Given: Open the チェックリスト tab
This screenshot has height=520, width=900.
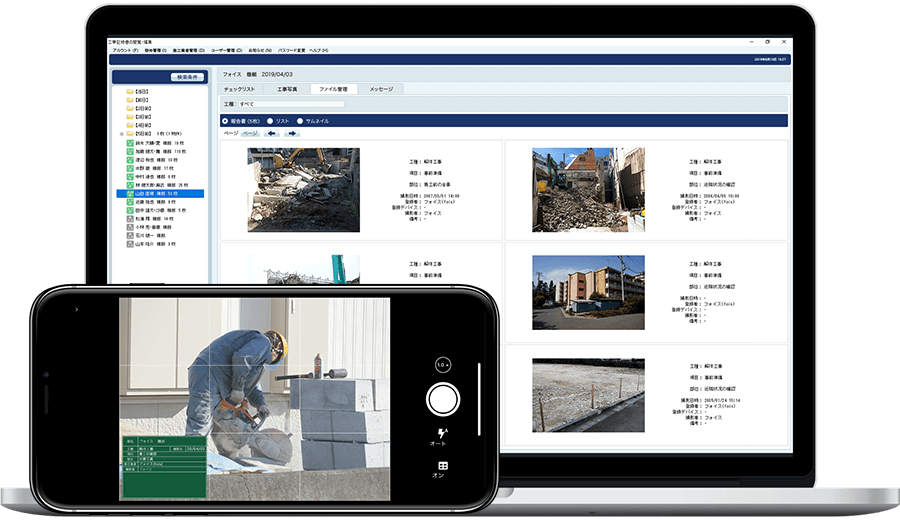Looking at the screenshot, I should tap(239, 89).
